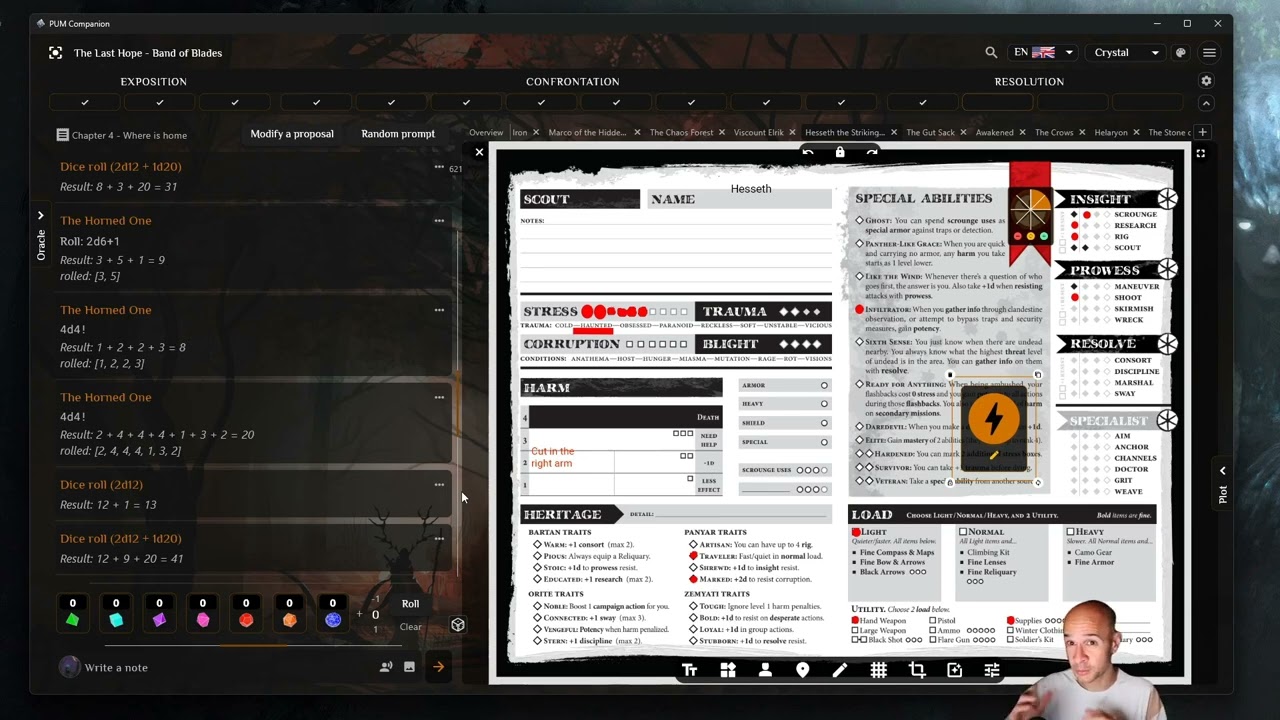Toggle the Armor harm circle
Viewport: 1280px width, 720px height.
point(824,385)
